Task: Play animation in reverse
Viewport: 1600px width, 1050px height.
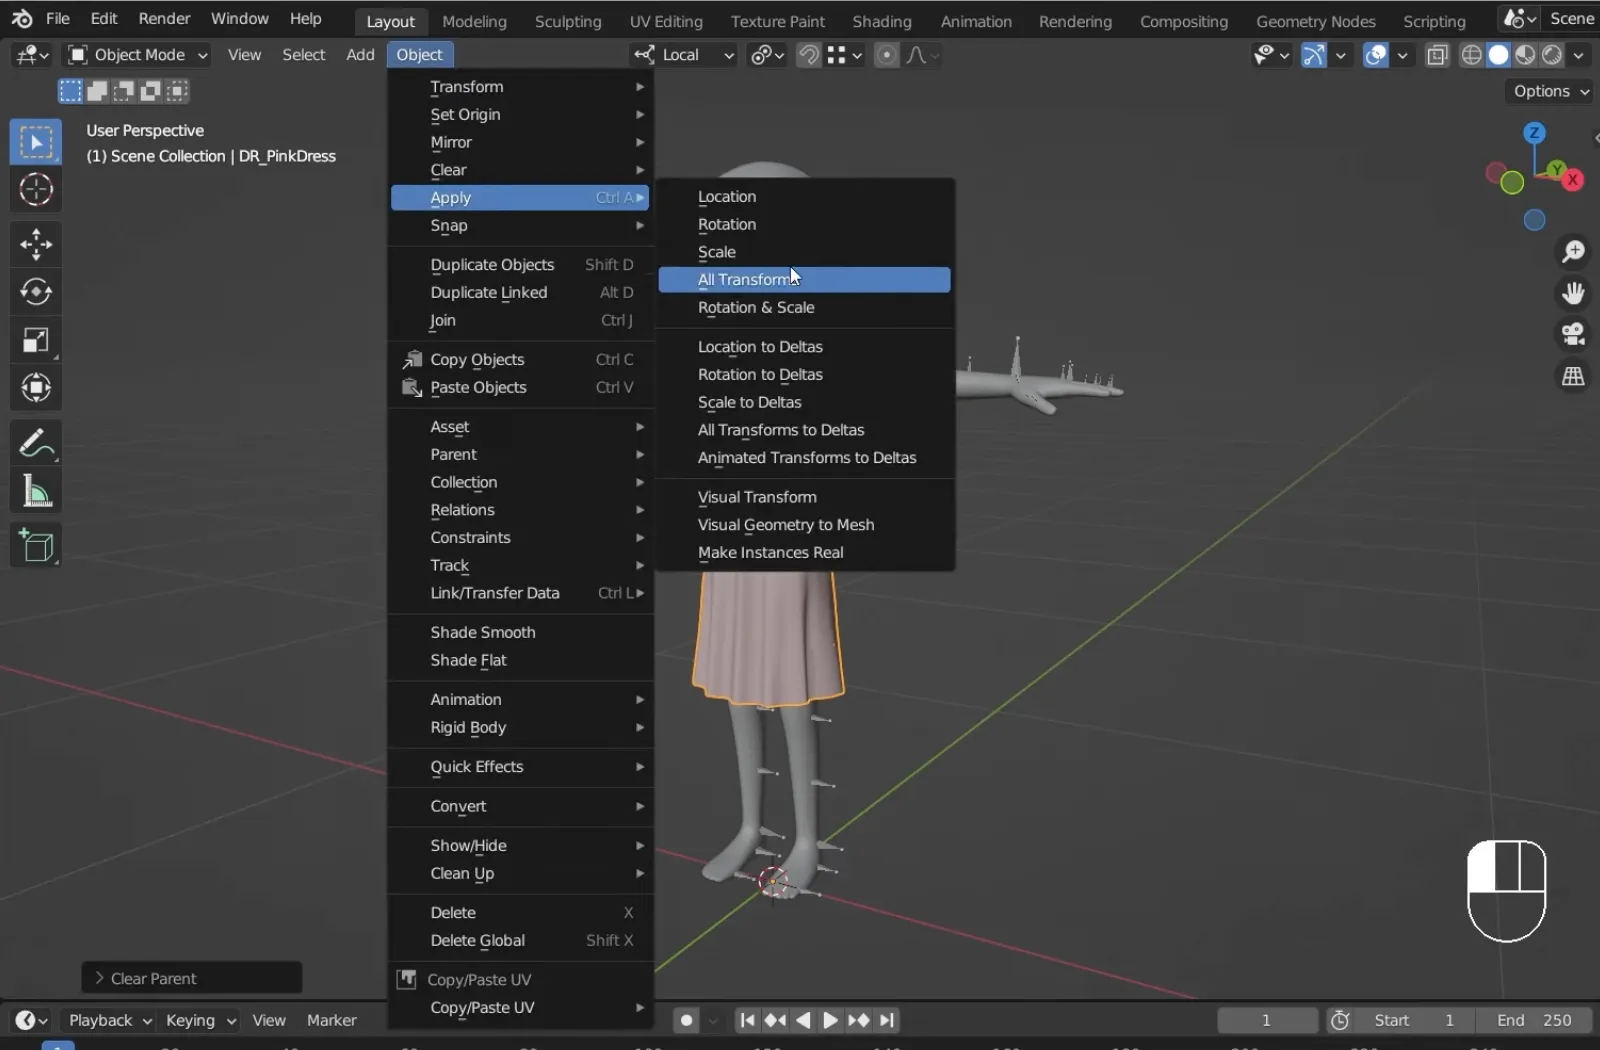Action: (x=802, y=1020)
